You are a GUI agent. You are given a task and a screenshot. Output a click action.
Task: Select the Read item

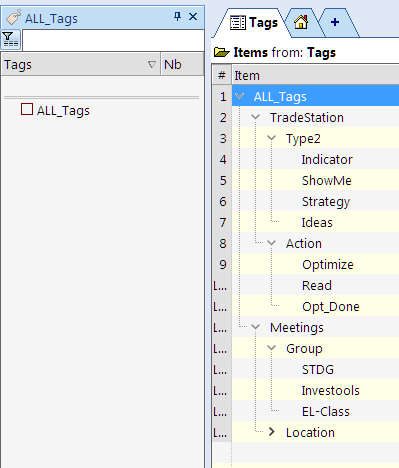317,286
